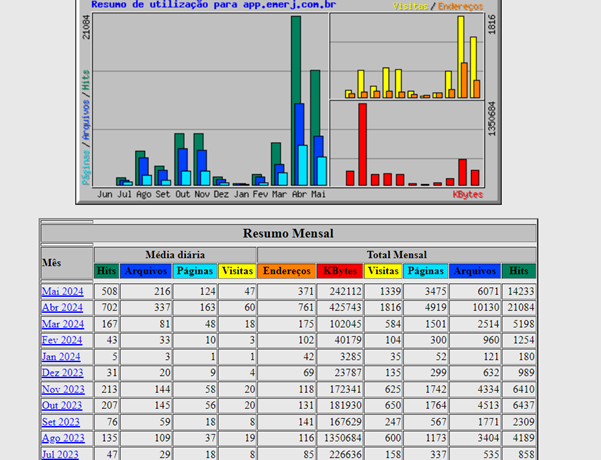Open the Jul 2023 monthly report link
Viewport: 601px width, 460px height.
(60, 454)
